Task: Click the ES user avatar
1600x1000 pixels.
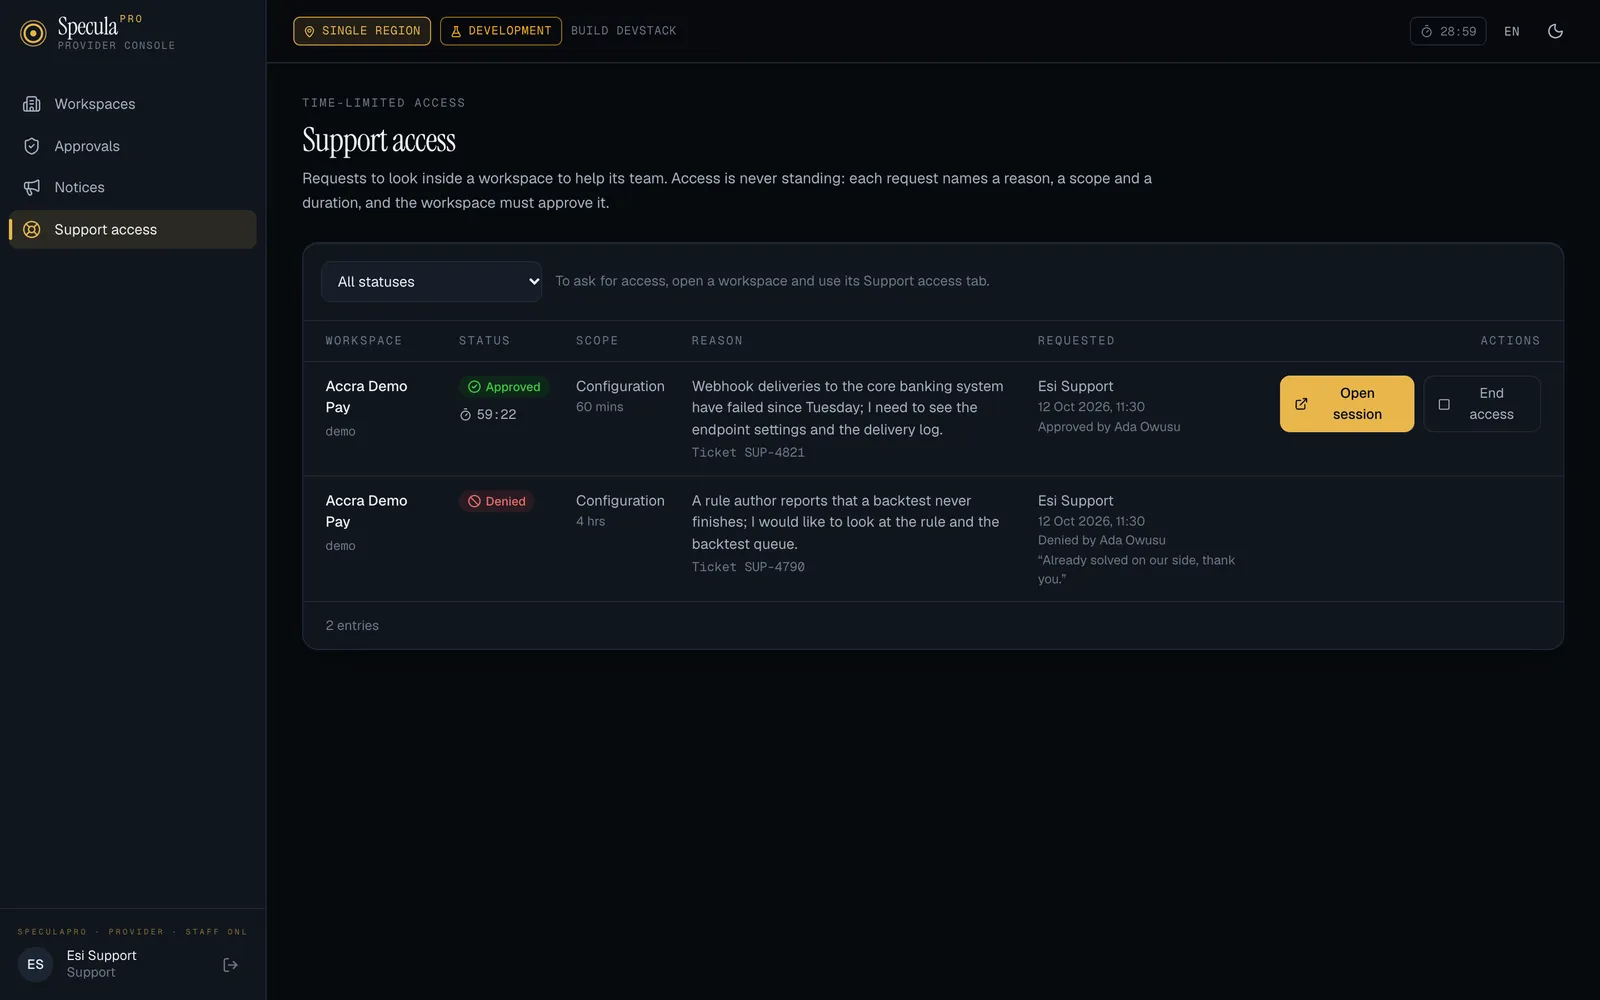Action: (x=35, y=965)
